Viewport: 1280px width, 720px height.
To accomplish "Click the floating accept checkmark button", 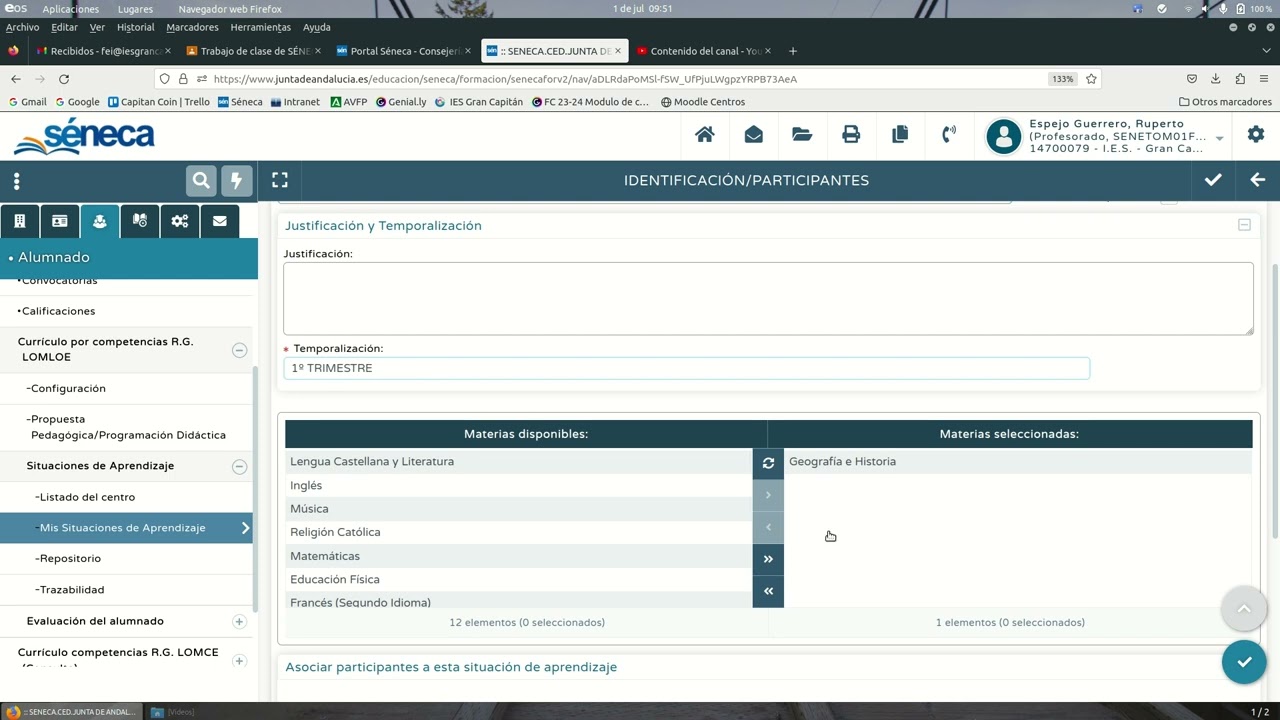I will pyautogui.click(x=1244, y=662).
